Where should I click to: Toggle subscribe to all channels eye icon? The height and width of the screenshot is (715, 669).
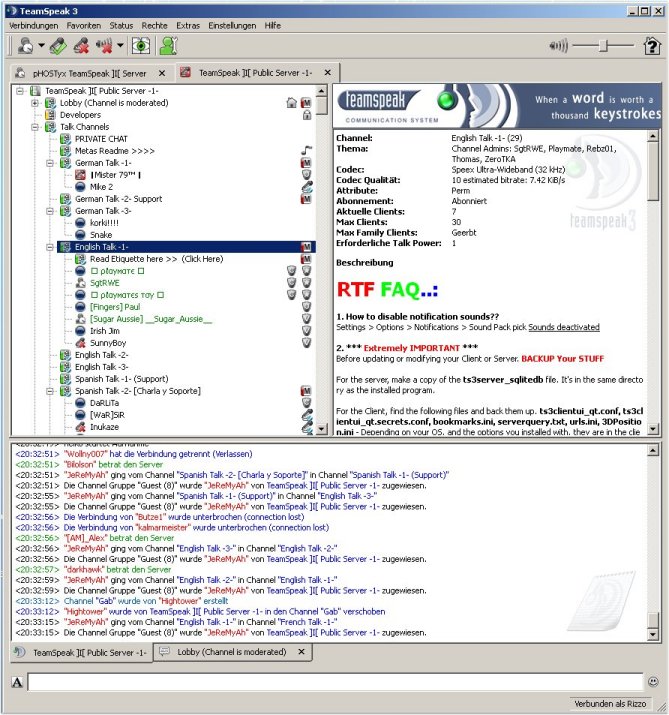(140, 46)
